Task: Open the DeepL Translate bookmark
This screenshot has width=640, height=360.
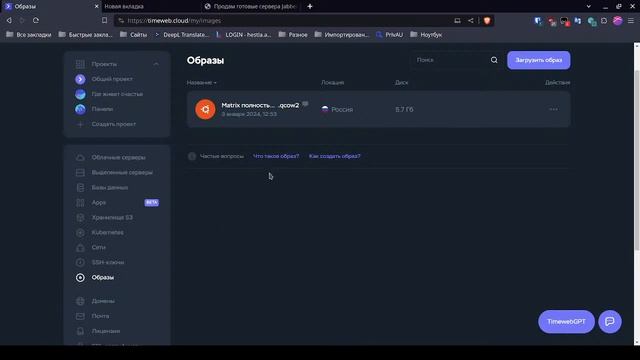Action: (x=182, y=35)
